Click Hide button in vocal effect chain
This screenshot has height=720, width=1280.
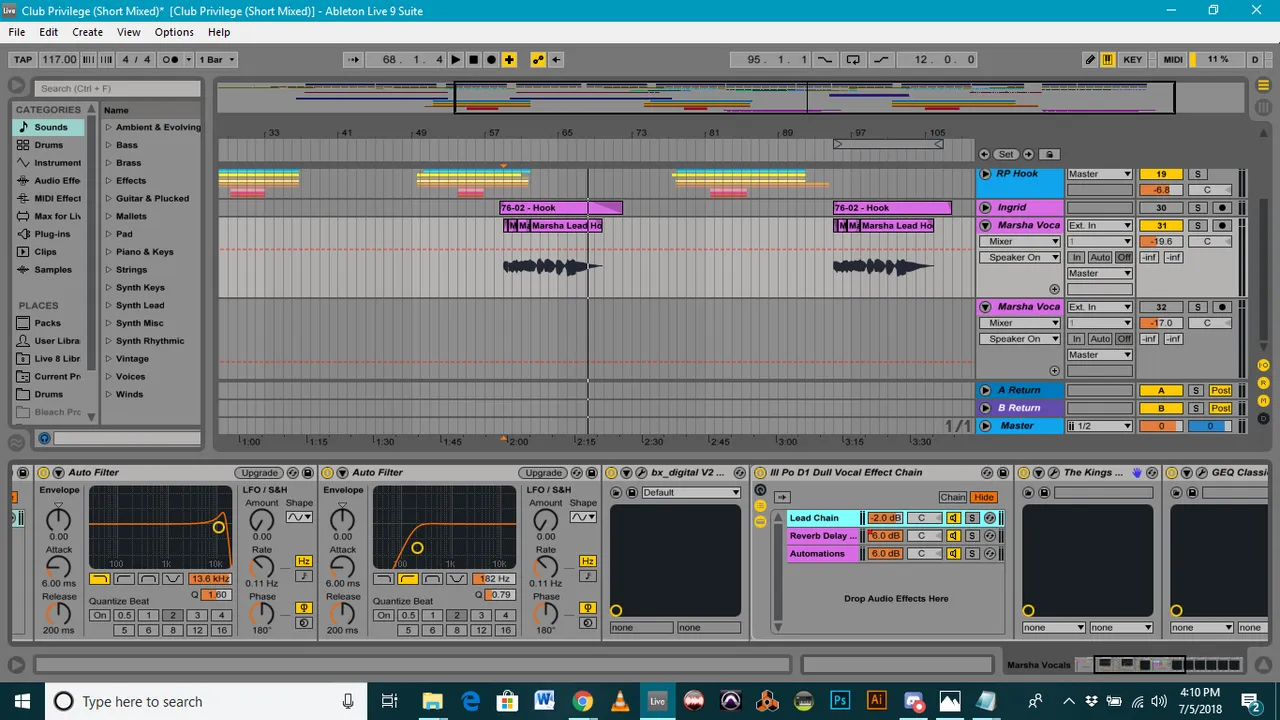click(984, 497)
